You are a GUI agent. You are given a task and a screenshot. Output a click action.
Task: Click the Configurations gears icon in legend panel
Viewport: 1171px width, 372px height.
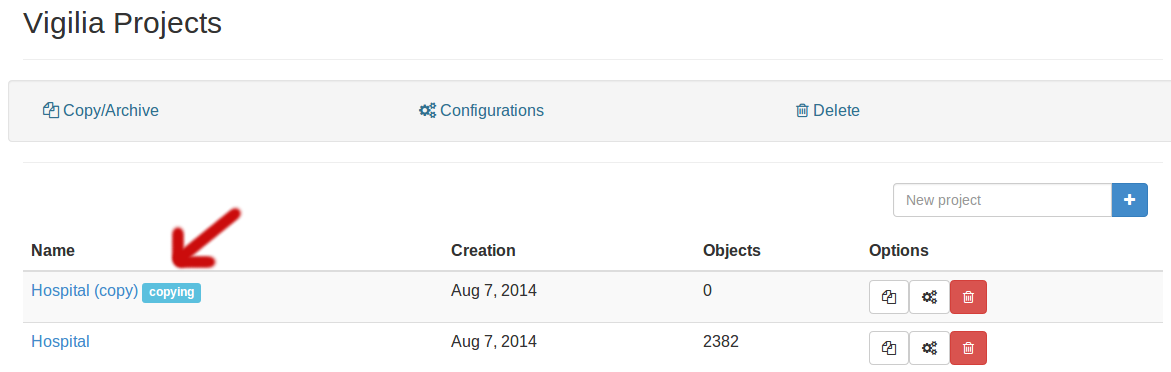tap(427, 111)
